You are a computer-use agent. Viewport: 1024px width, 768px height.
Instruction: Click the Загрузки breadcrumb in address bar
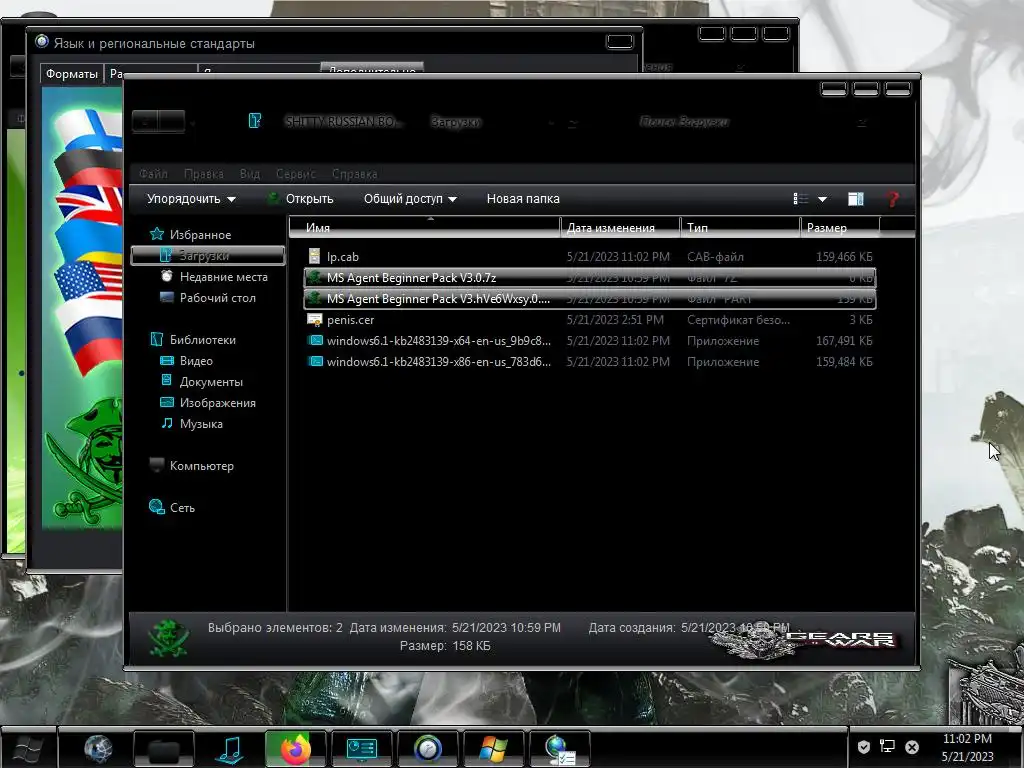point(455,121)
